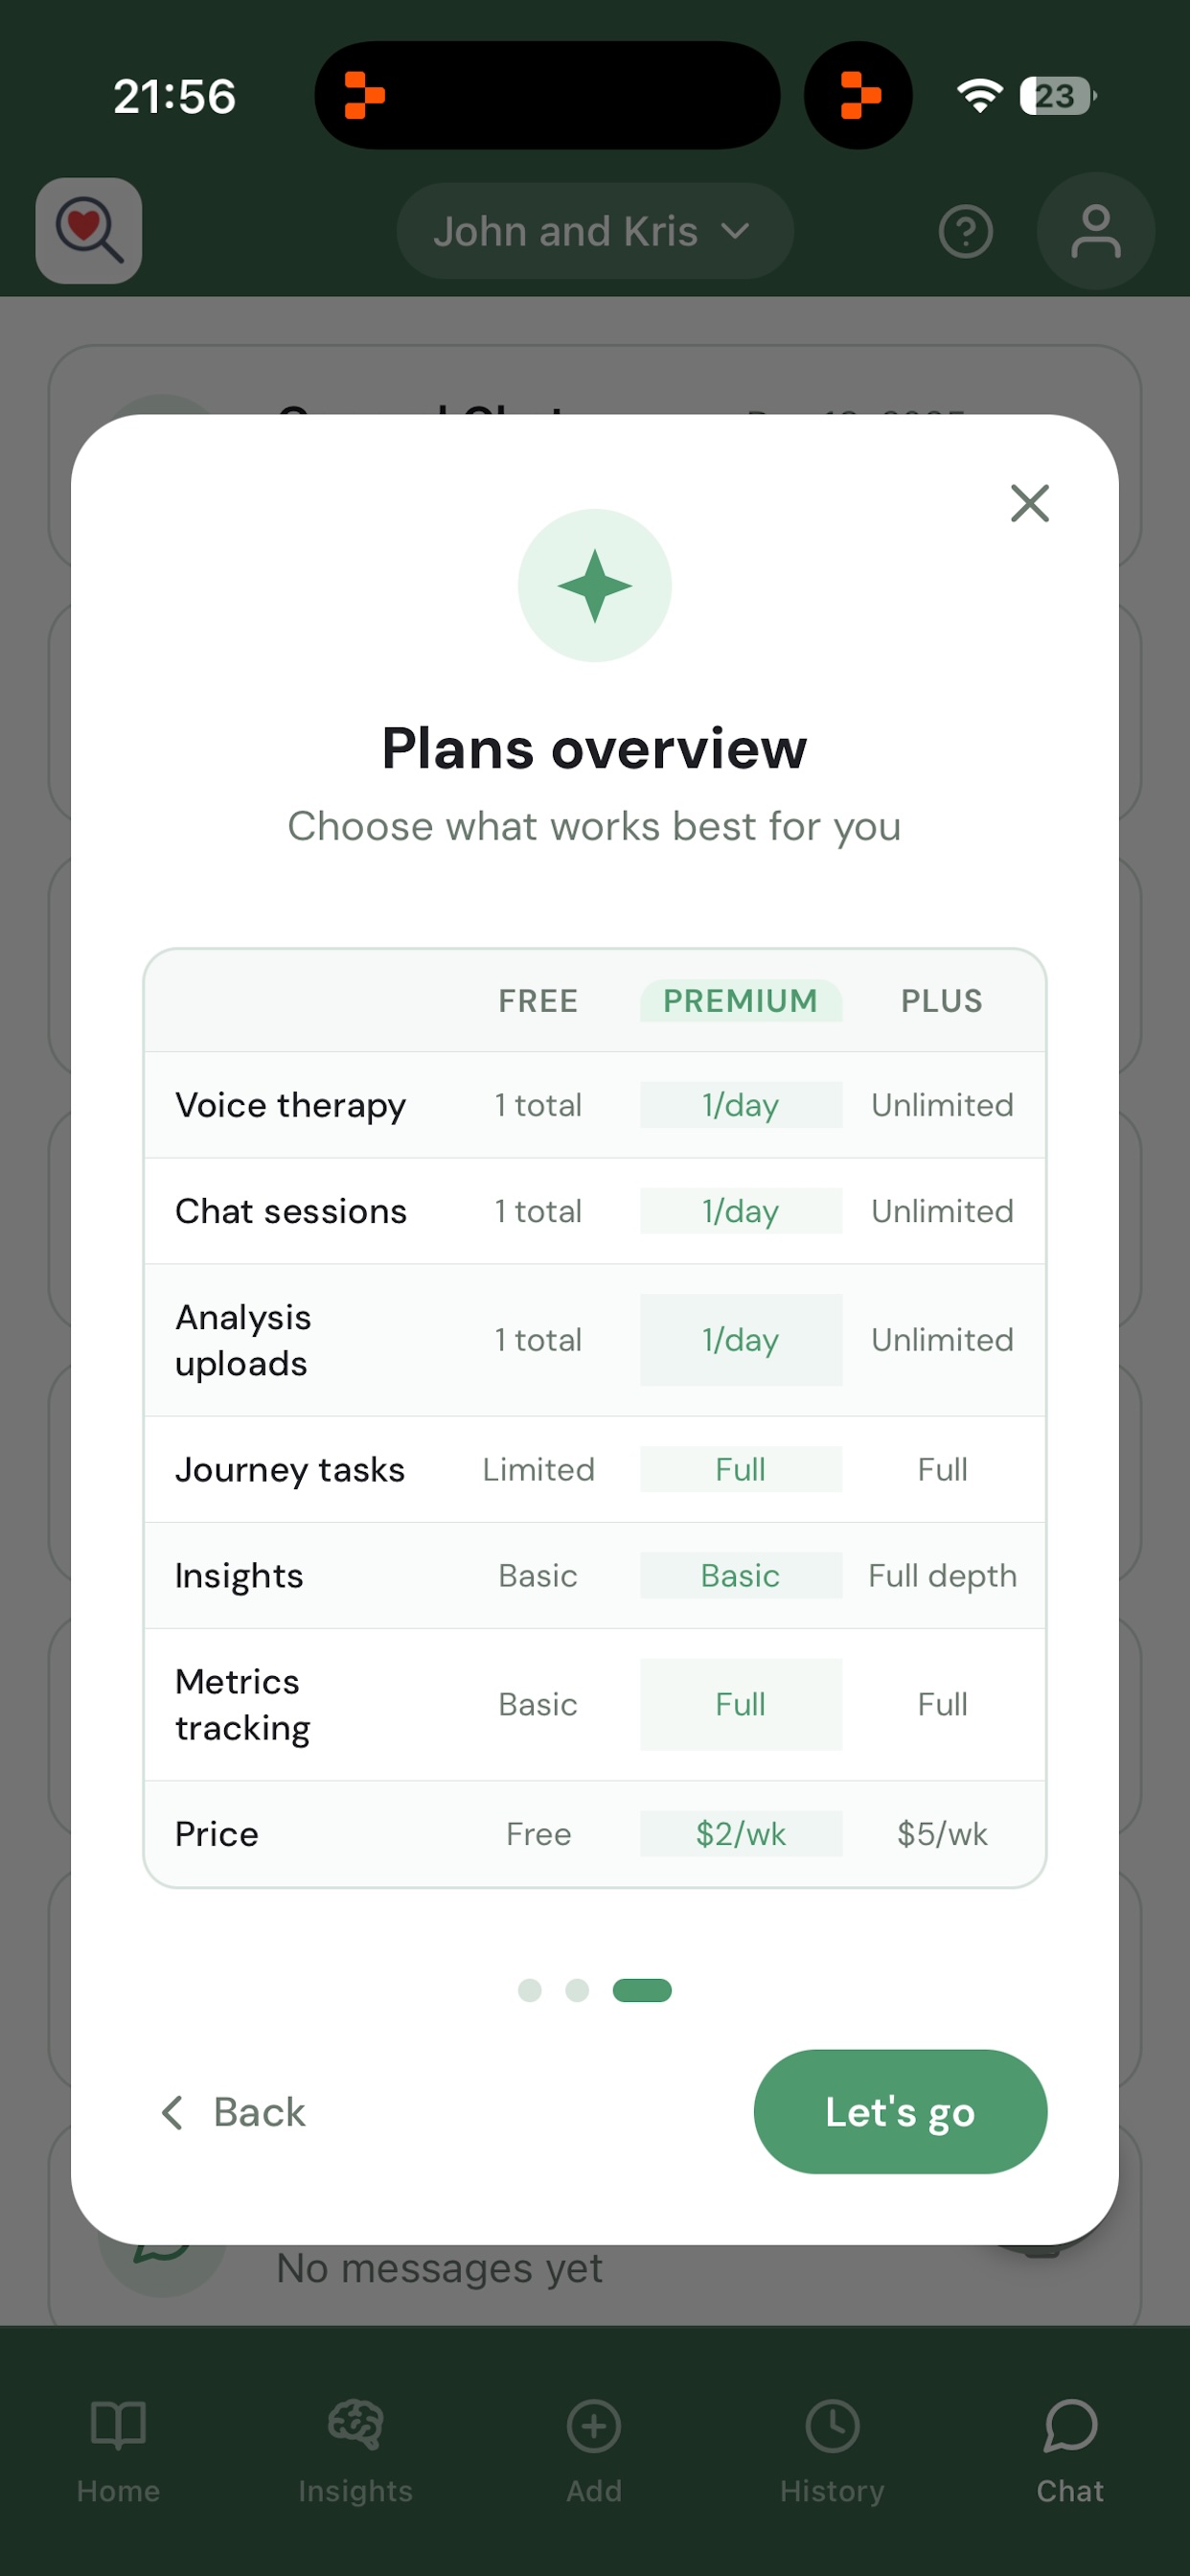Select the PLUS plan column
This screenshot has width=1190, height=2576.
(941, 1000)
